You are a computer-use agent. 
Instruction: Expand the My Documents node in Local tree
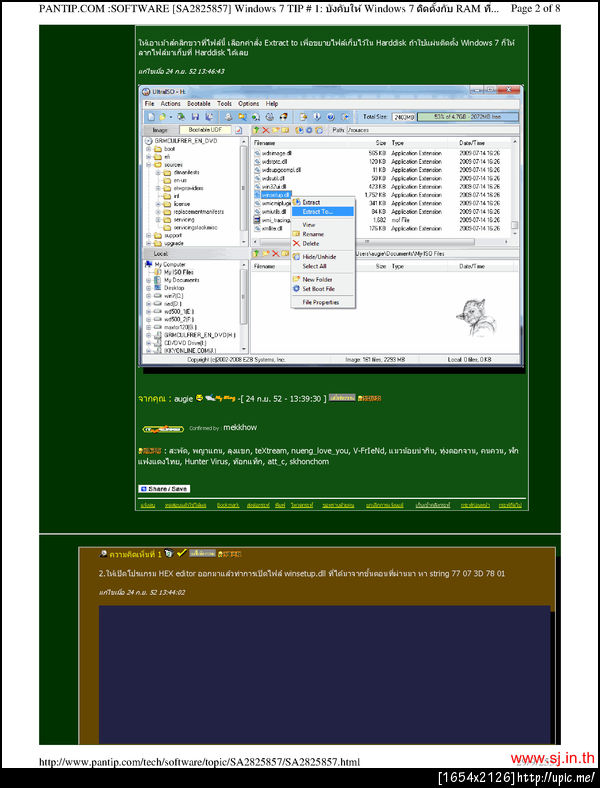(x=149, y=280)
